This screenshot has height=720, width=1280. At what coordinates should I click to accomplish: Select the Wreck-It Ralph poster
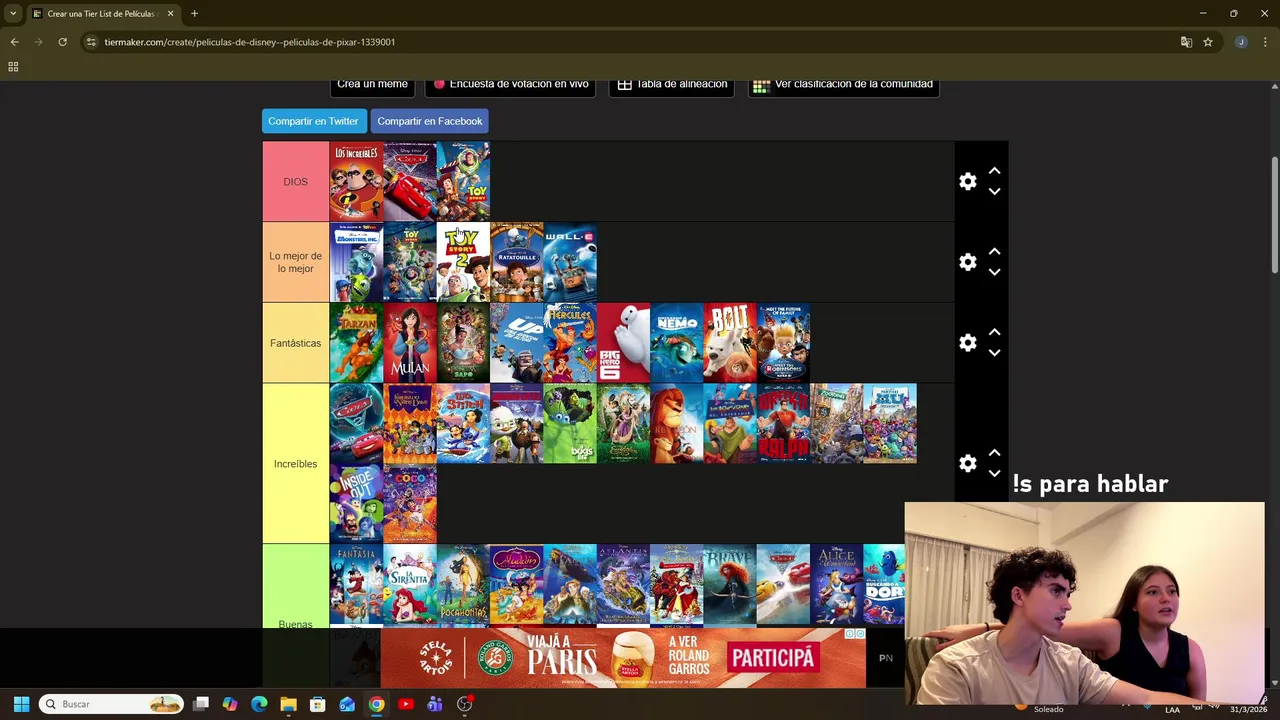tap(783, 424)
